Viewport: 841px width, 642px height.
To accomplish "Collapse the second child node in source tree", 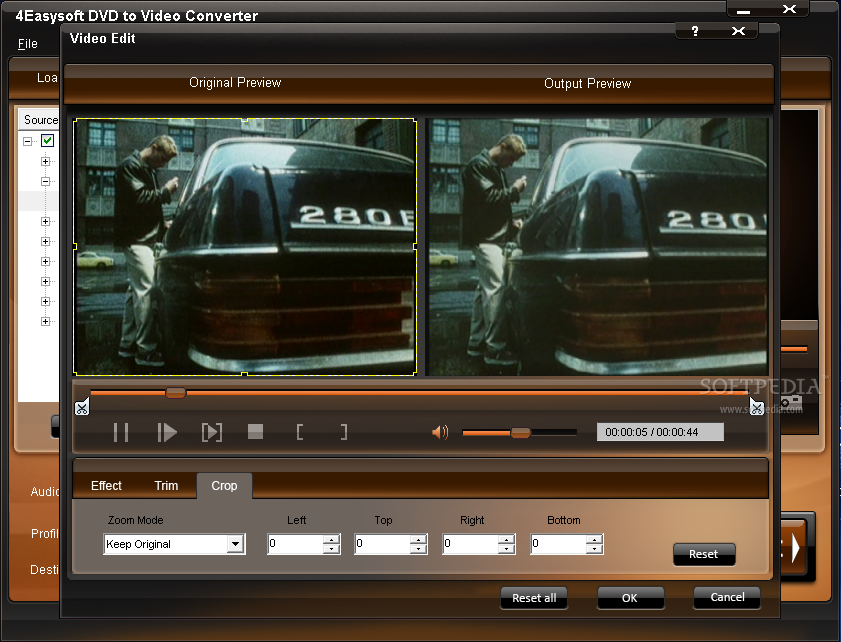I will pos(46,181).
